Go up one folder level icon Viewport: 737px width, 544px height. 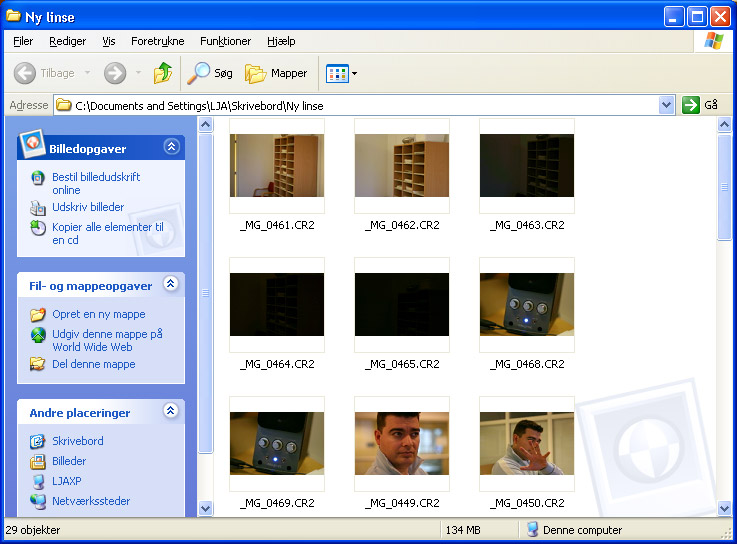click(163, 73)
